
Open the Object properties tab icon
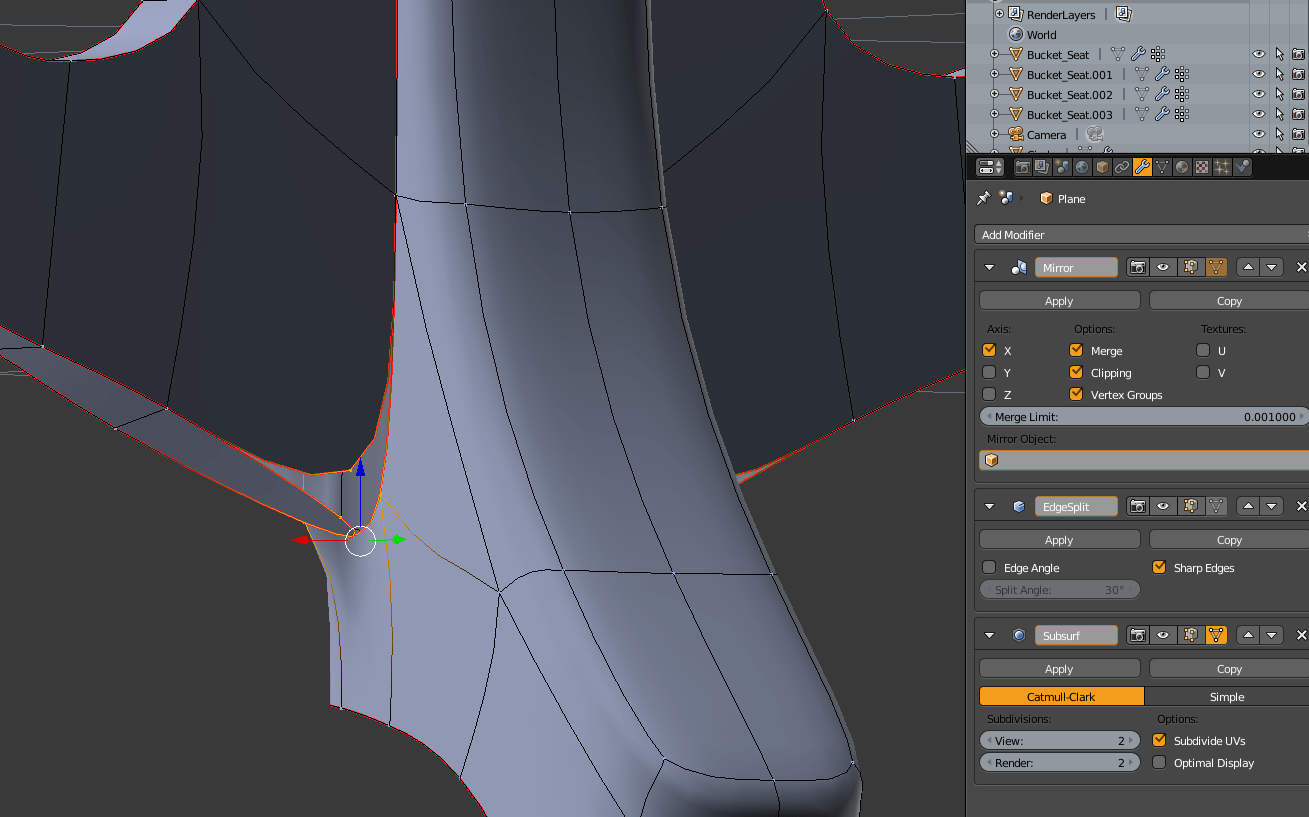[1102, 167]
